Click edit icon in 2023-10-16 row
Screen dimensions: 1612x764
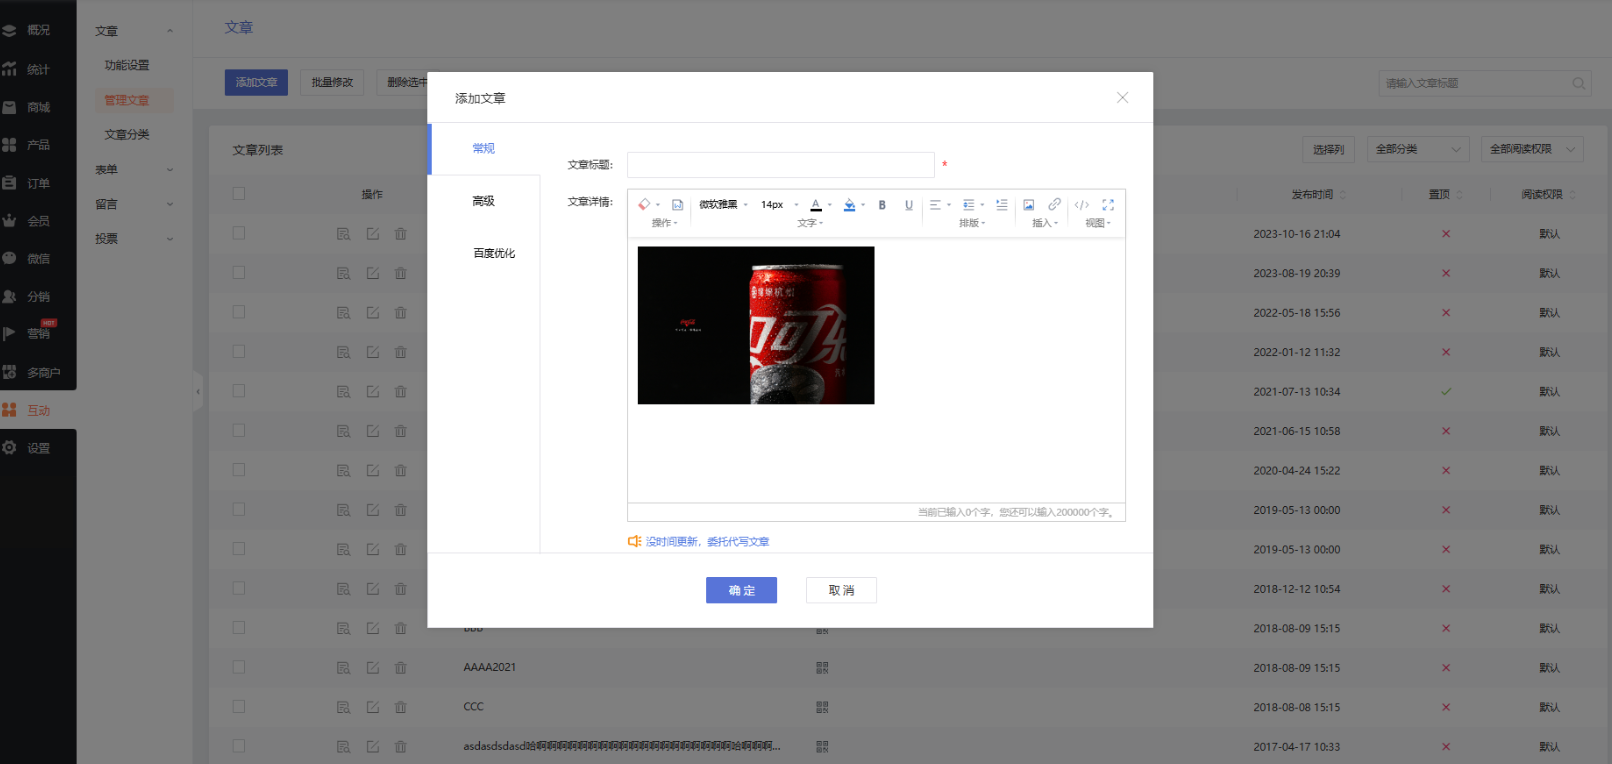(372, 233)
